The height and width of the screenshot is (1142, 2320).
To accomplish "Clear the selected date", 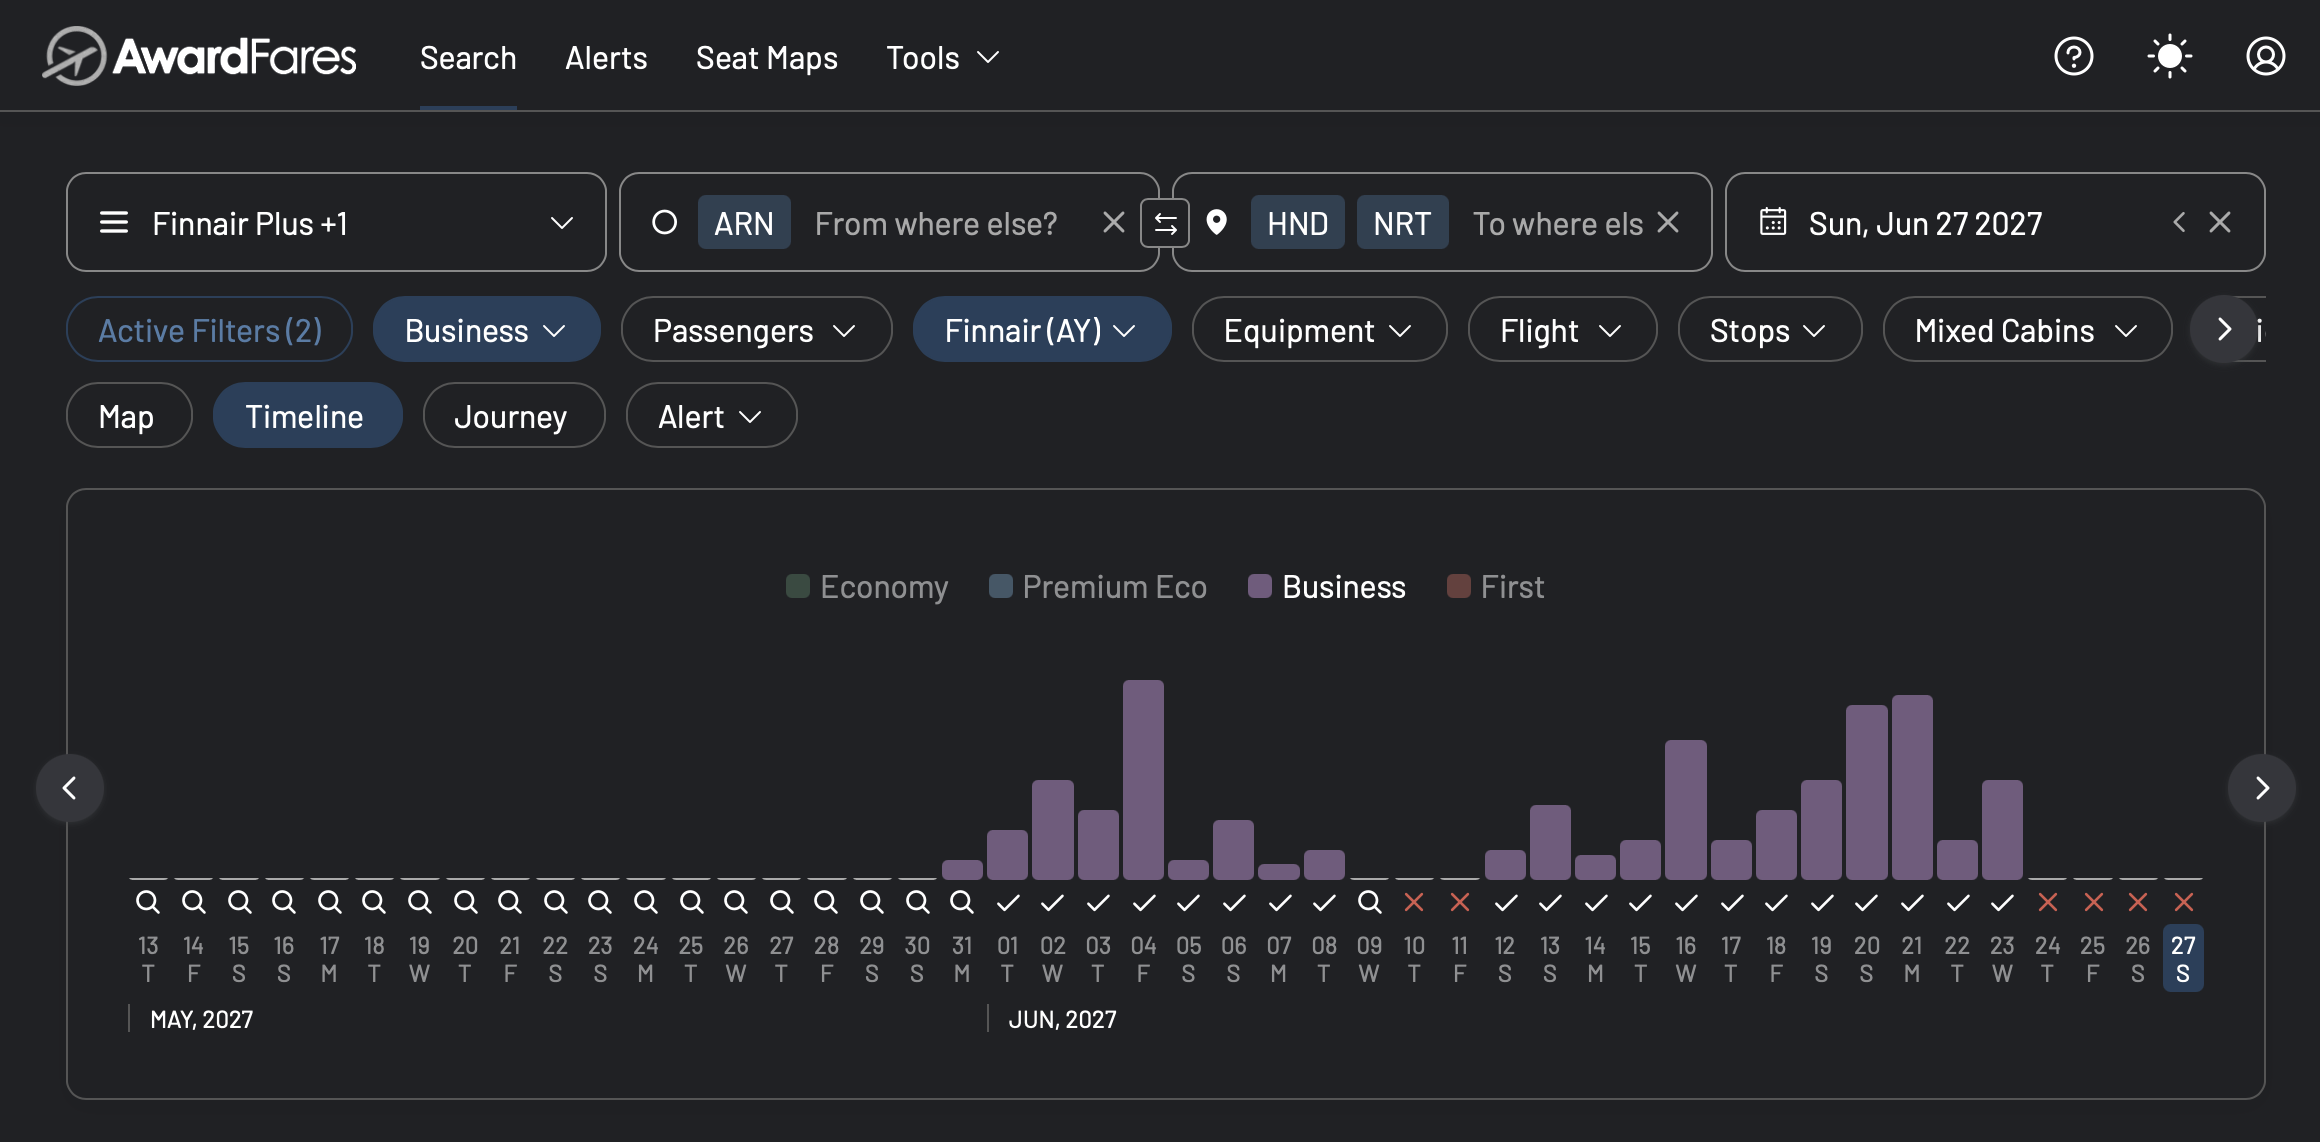I will click(x=2219, y=222).
